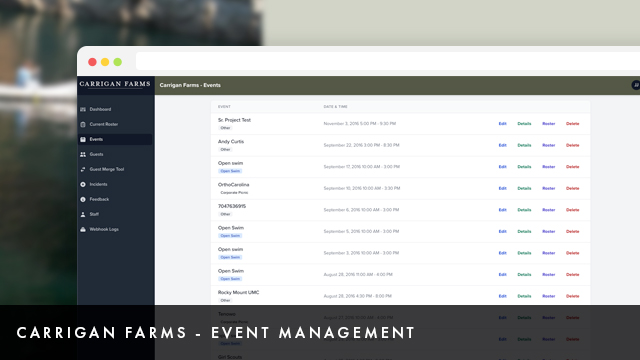Image resolution: width=640 pixels, height=360 pixels.
Task: Click the user avatar in header
Action: (x=636, y=85)
